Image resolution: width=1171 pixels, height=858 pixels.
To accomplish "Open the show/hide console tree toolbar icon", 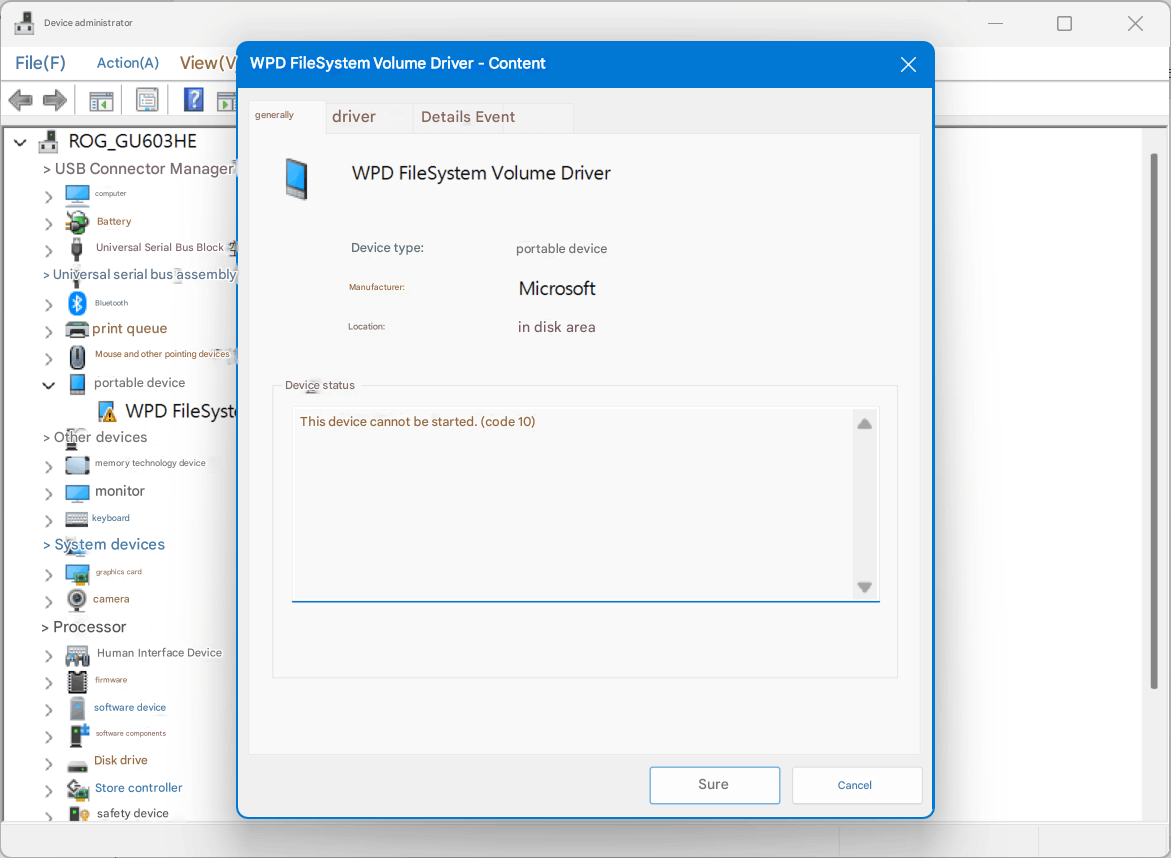I will (x=100, y=99).
